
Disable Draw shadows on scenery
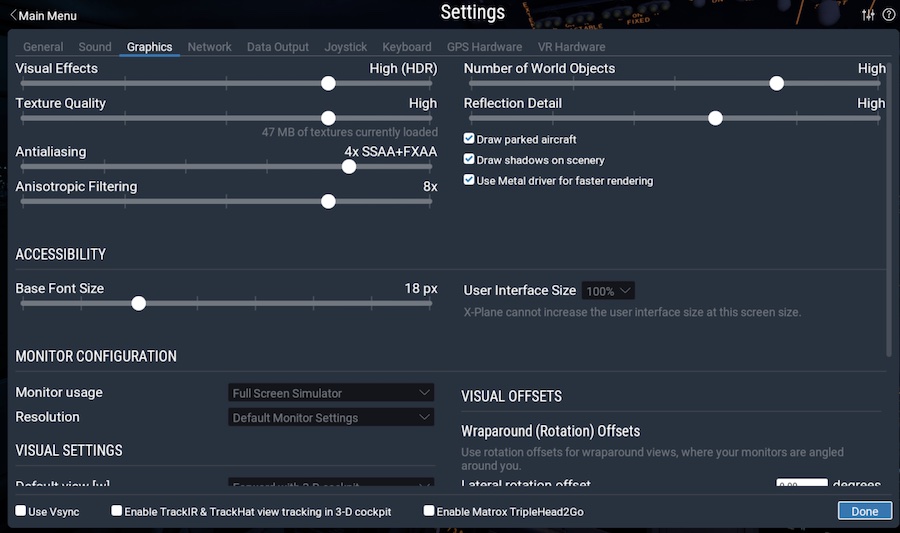[x=469, y=160]
